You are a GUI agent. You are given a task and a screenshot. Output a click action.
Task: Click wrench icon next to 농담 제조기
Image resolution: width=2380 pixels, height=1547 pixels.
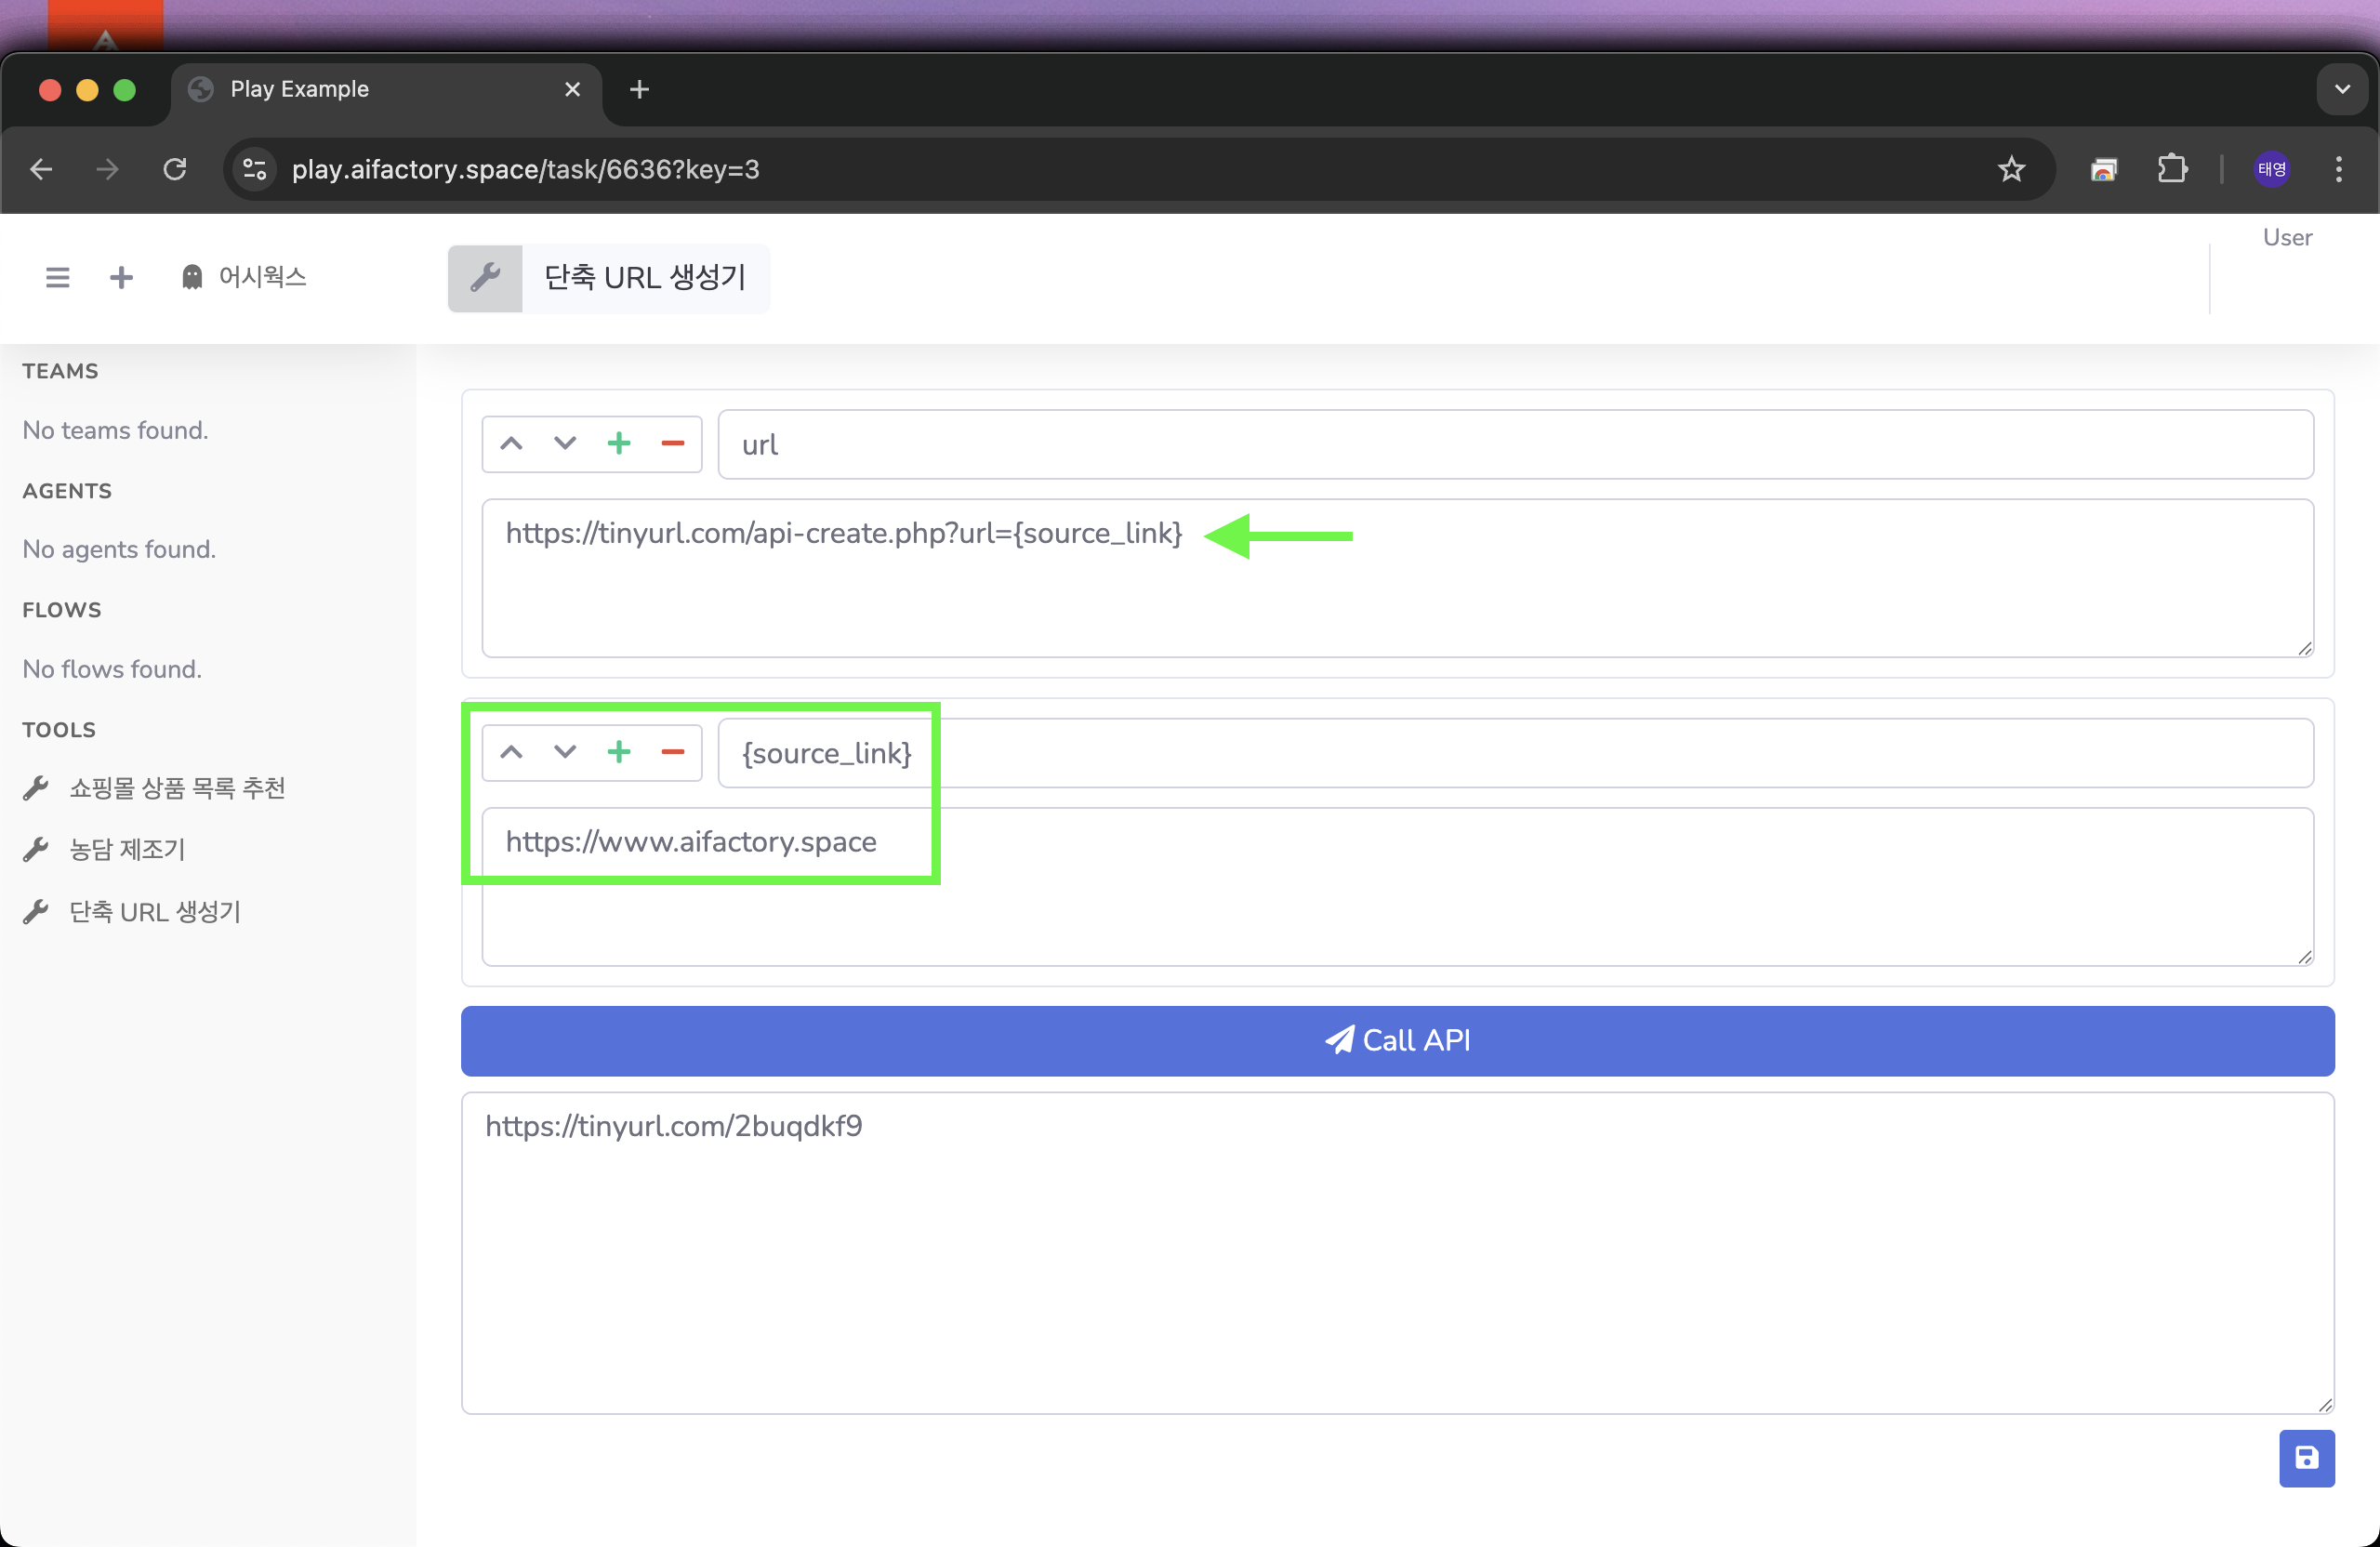(x=36, y=850)
